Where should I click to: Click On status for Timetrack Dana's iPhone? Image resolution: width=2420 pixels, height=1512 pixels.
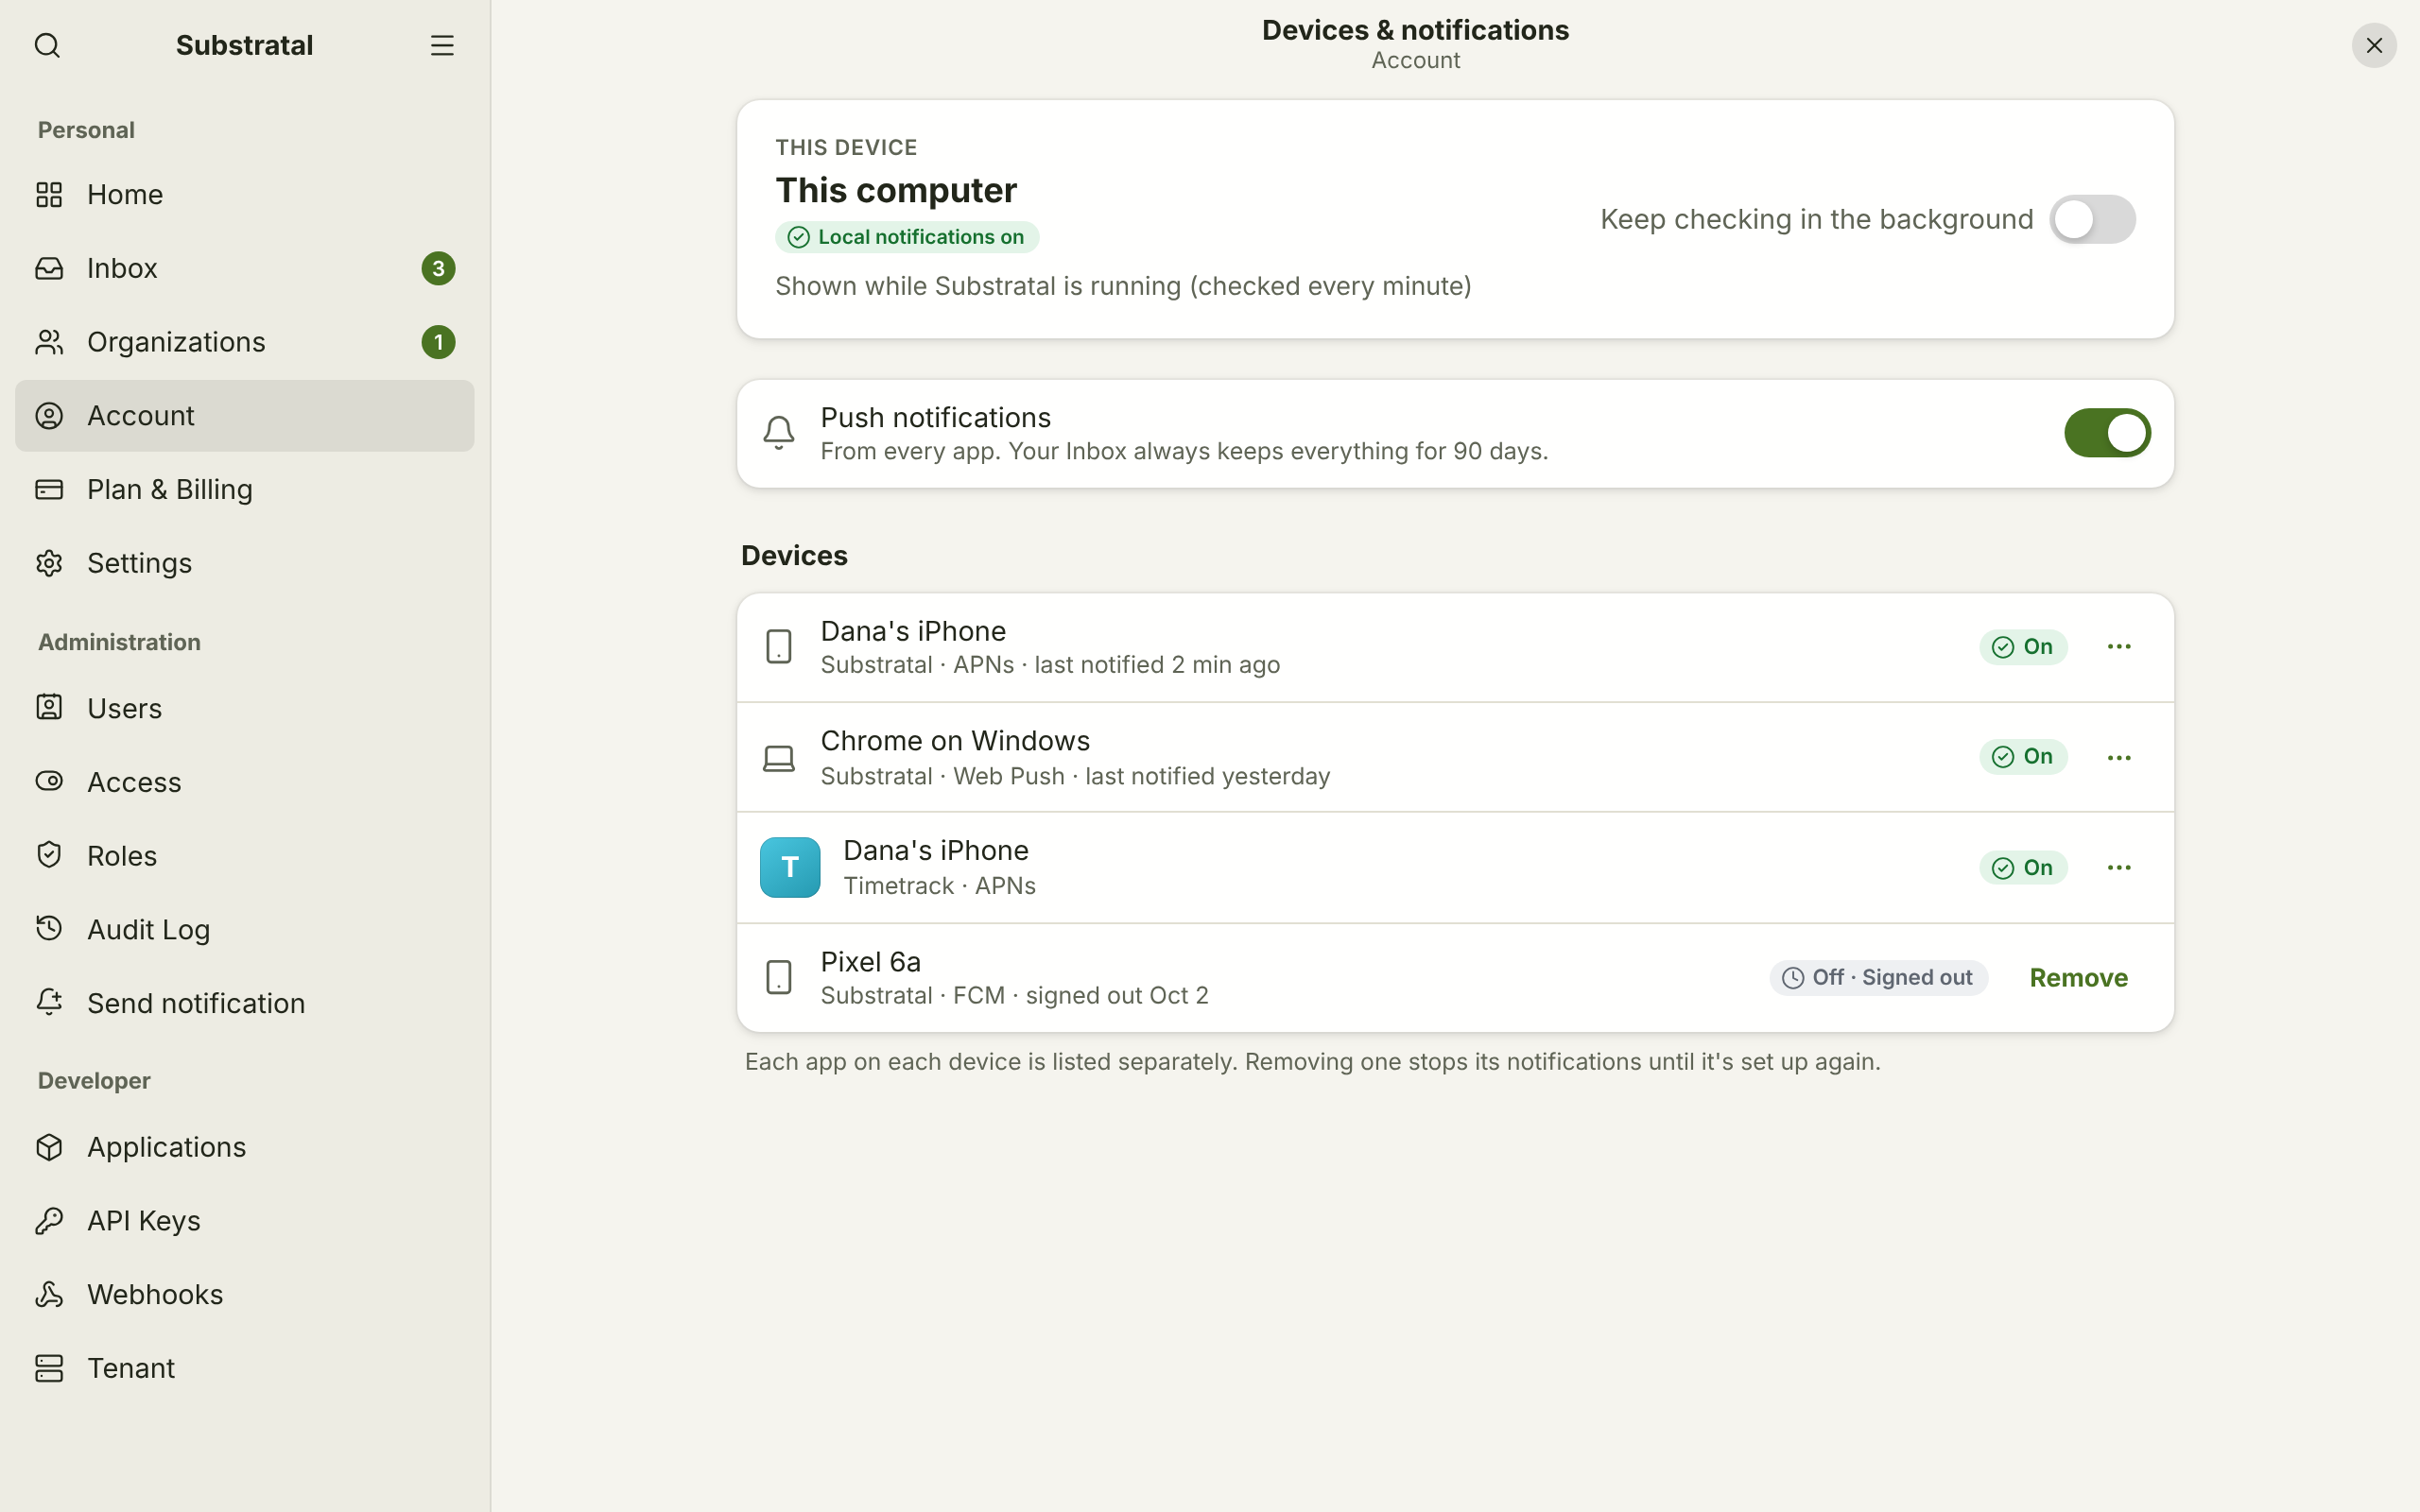point(2023,868)
